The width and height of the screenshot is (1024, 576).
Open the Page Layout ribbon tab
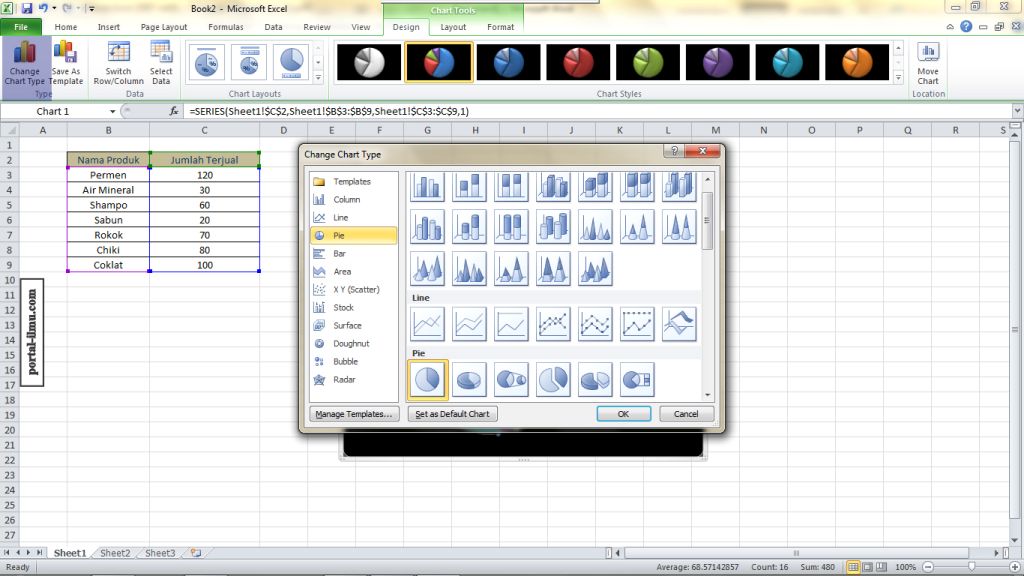(x=164, y=27)
